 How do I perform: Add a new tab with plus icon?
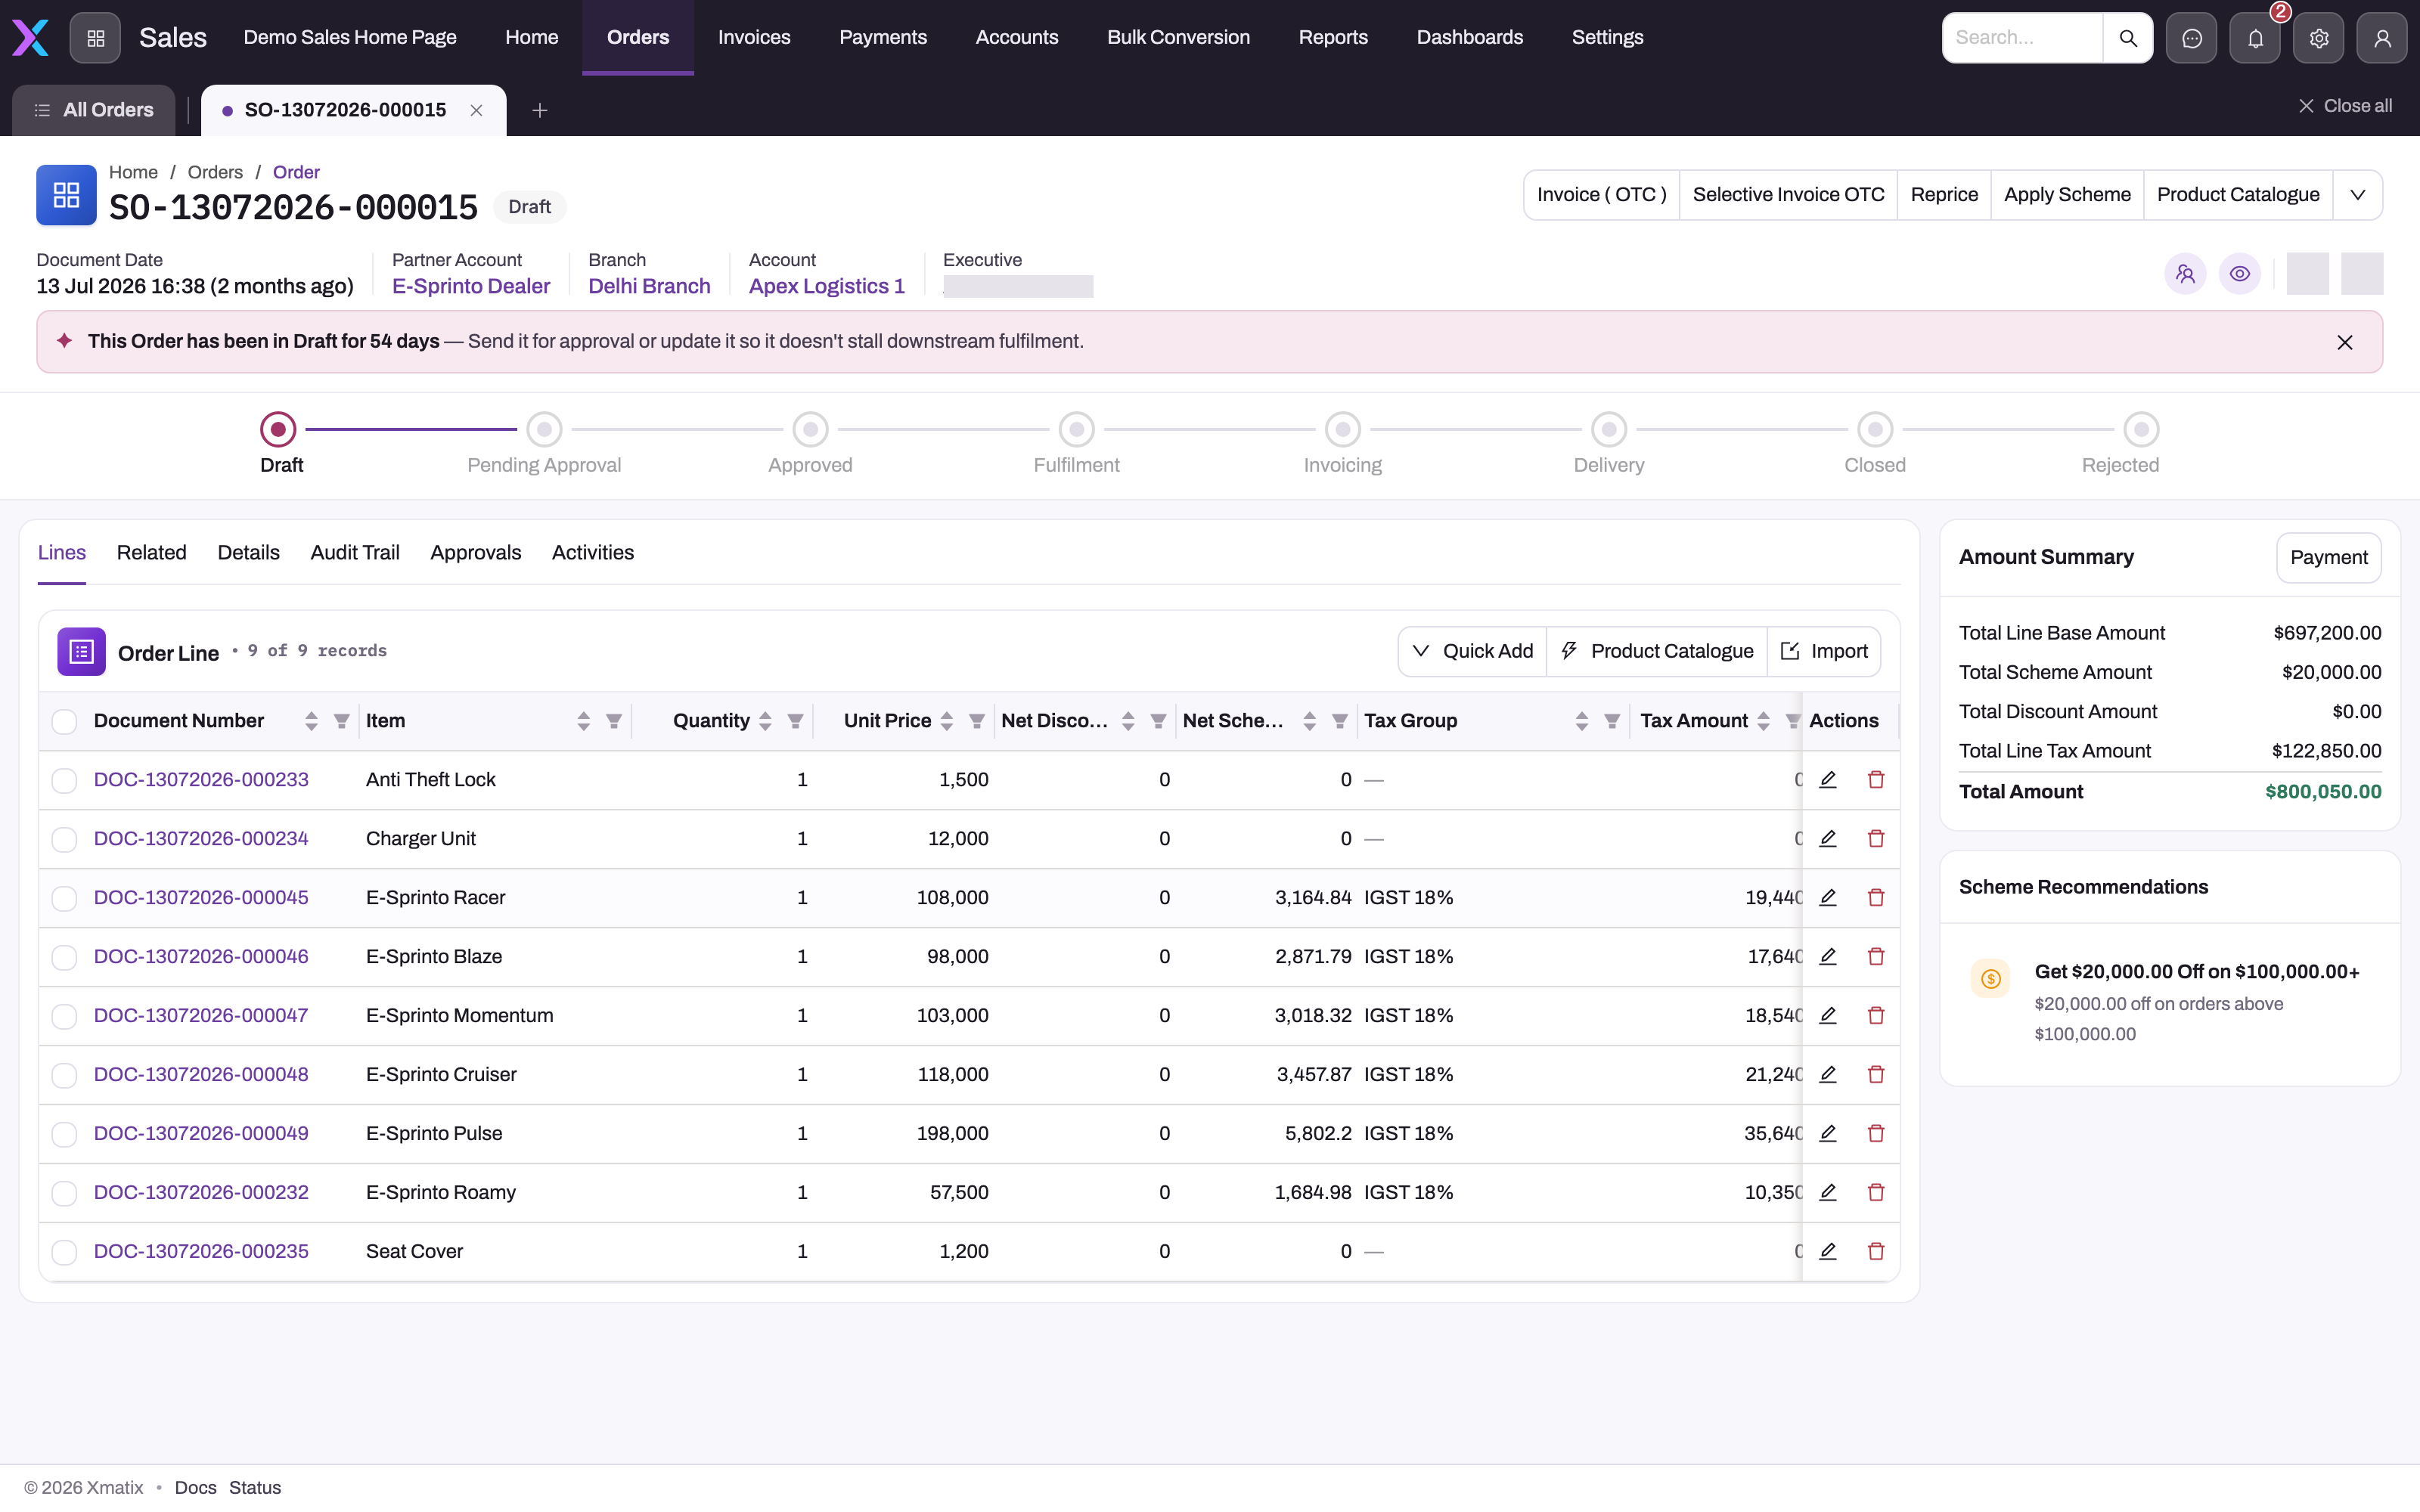(x=539, y=110)
